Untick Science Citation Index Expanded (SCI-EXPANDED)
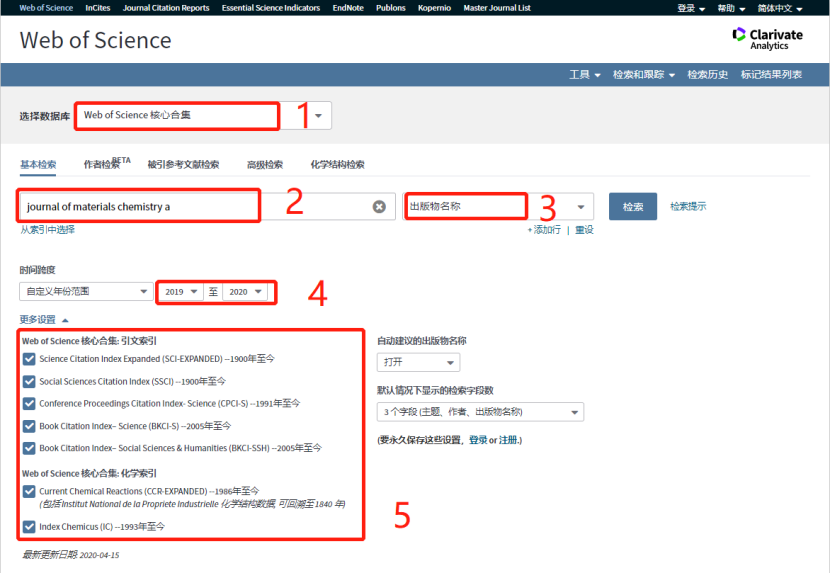This screenshot has width=830, height=573. (x=29, y=359)
